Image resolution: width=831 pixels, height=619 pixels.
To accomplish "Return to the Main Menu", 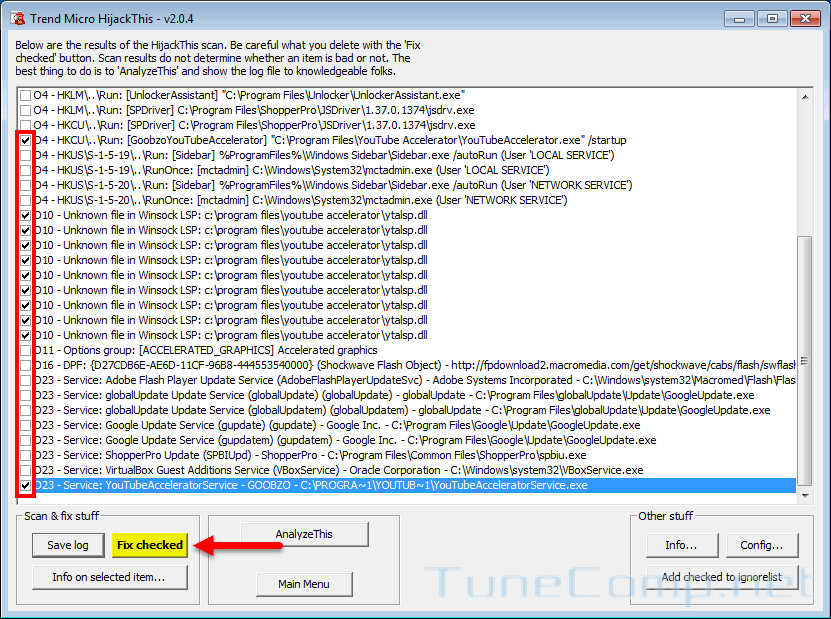I will (x=304, y=584).
